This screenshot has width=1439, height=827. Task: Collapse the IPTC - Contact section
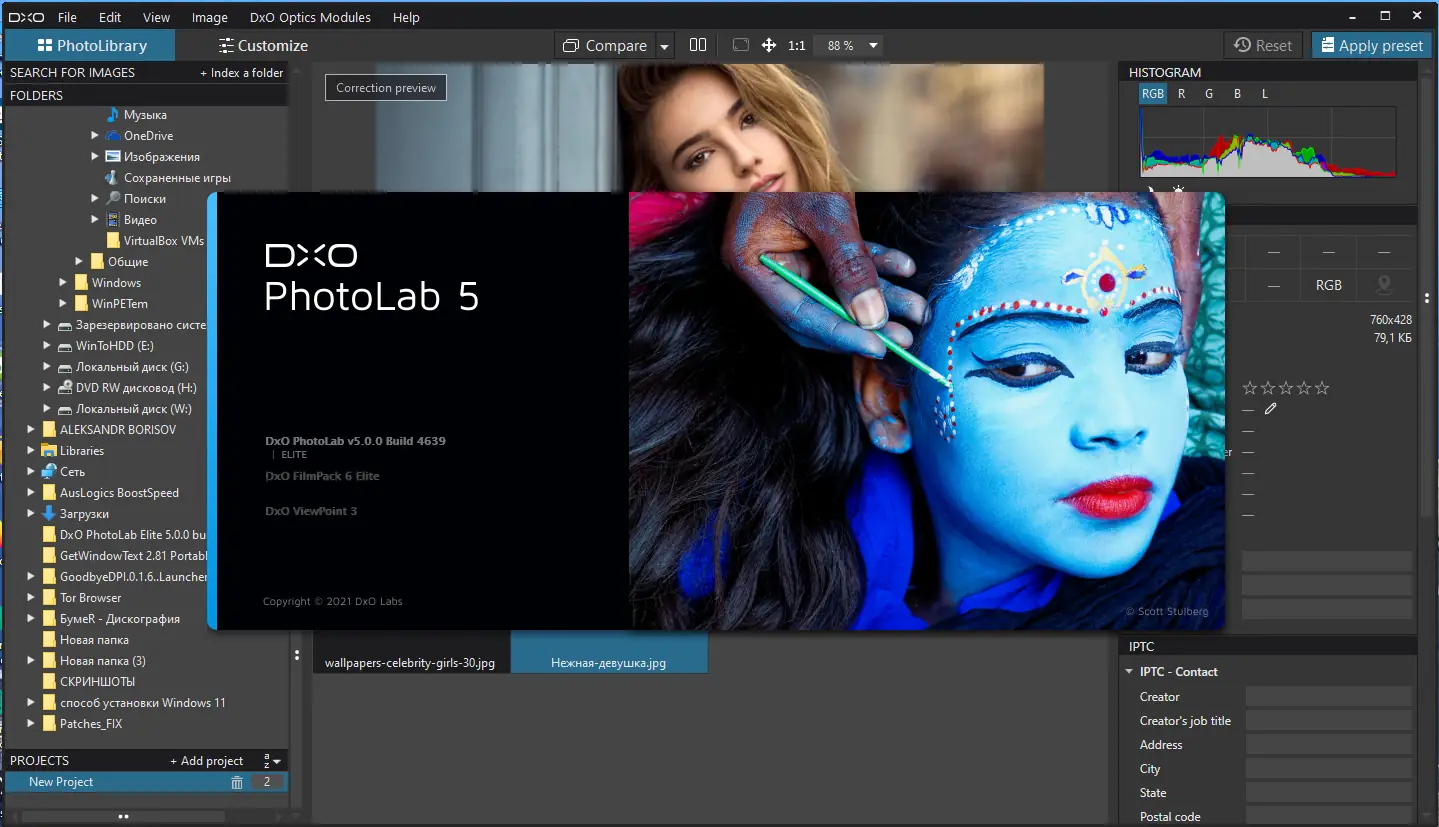coord(1129,671)
